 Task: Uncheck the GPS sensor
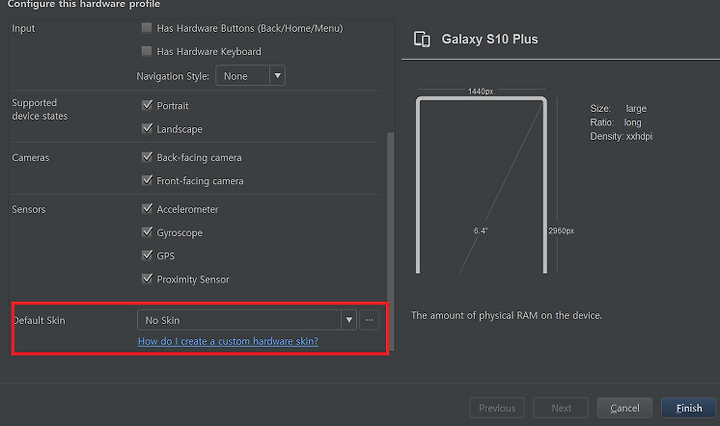(x=147, y=255)
